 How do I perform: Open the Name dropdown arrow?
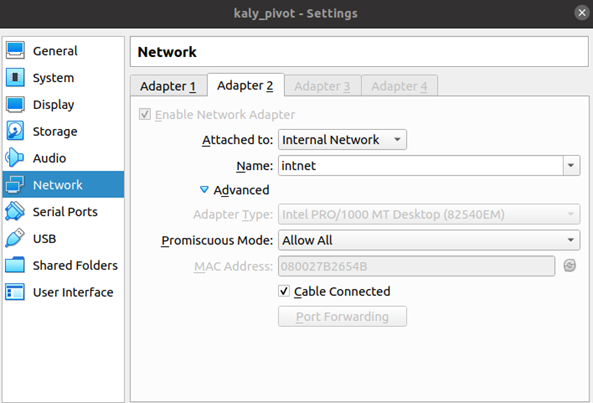tap(571, 166)
